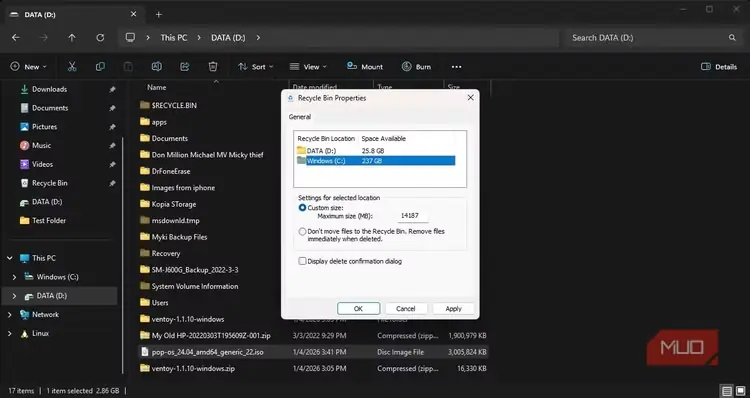Select the $RECYCLE.BIN folder

pyautogui.click(x=174, y=105)
